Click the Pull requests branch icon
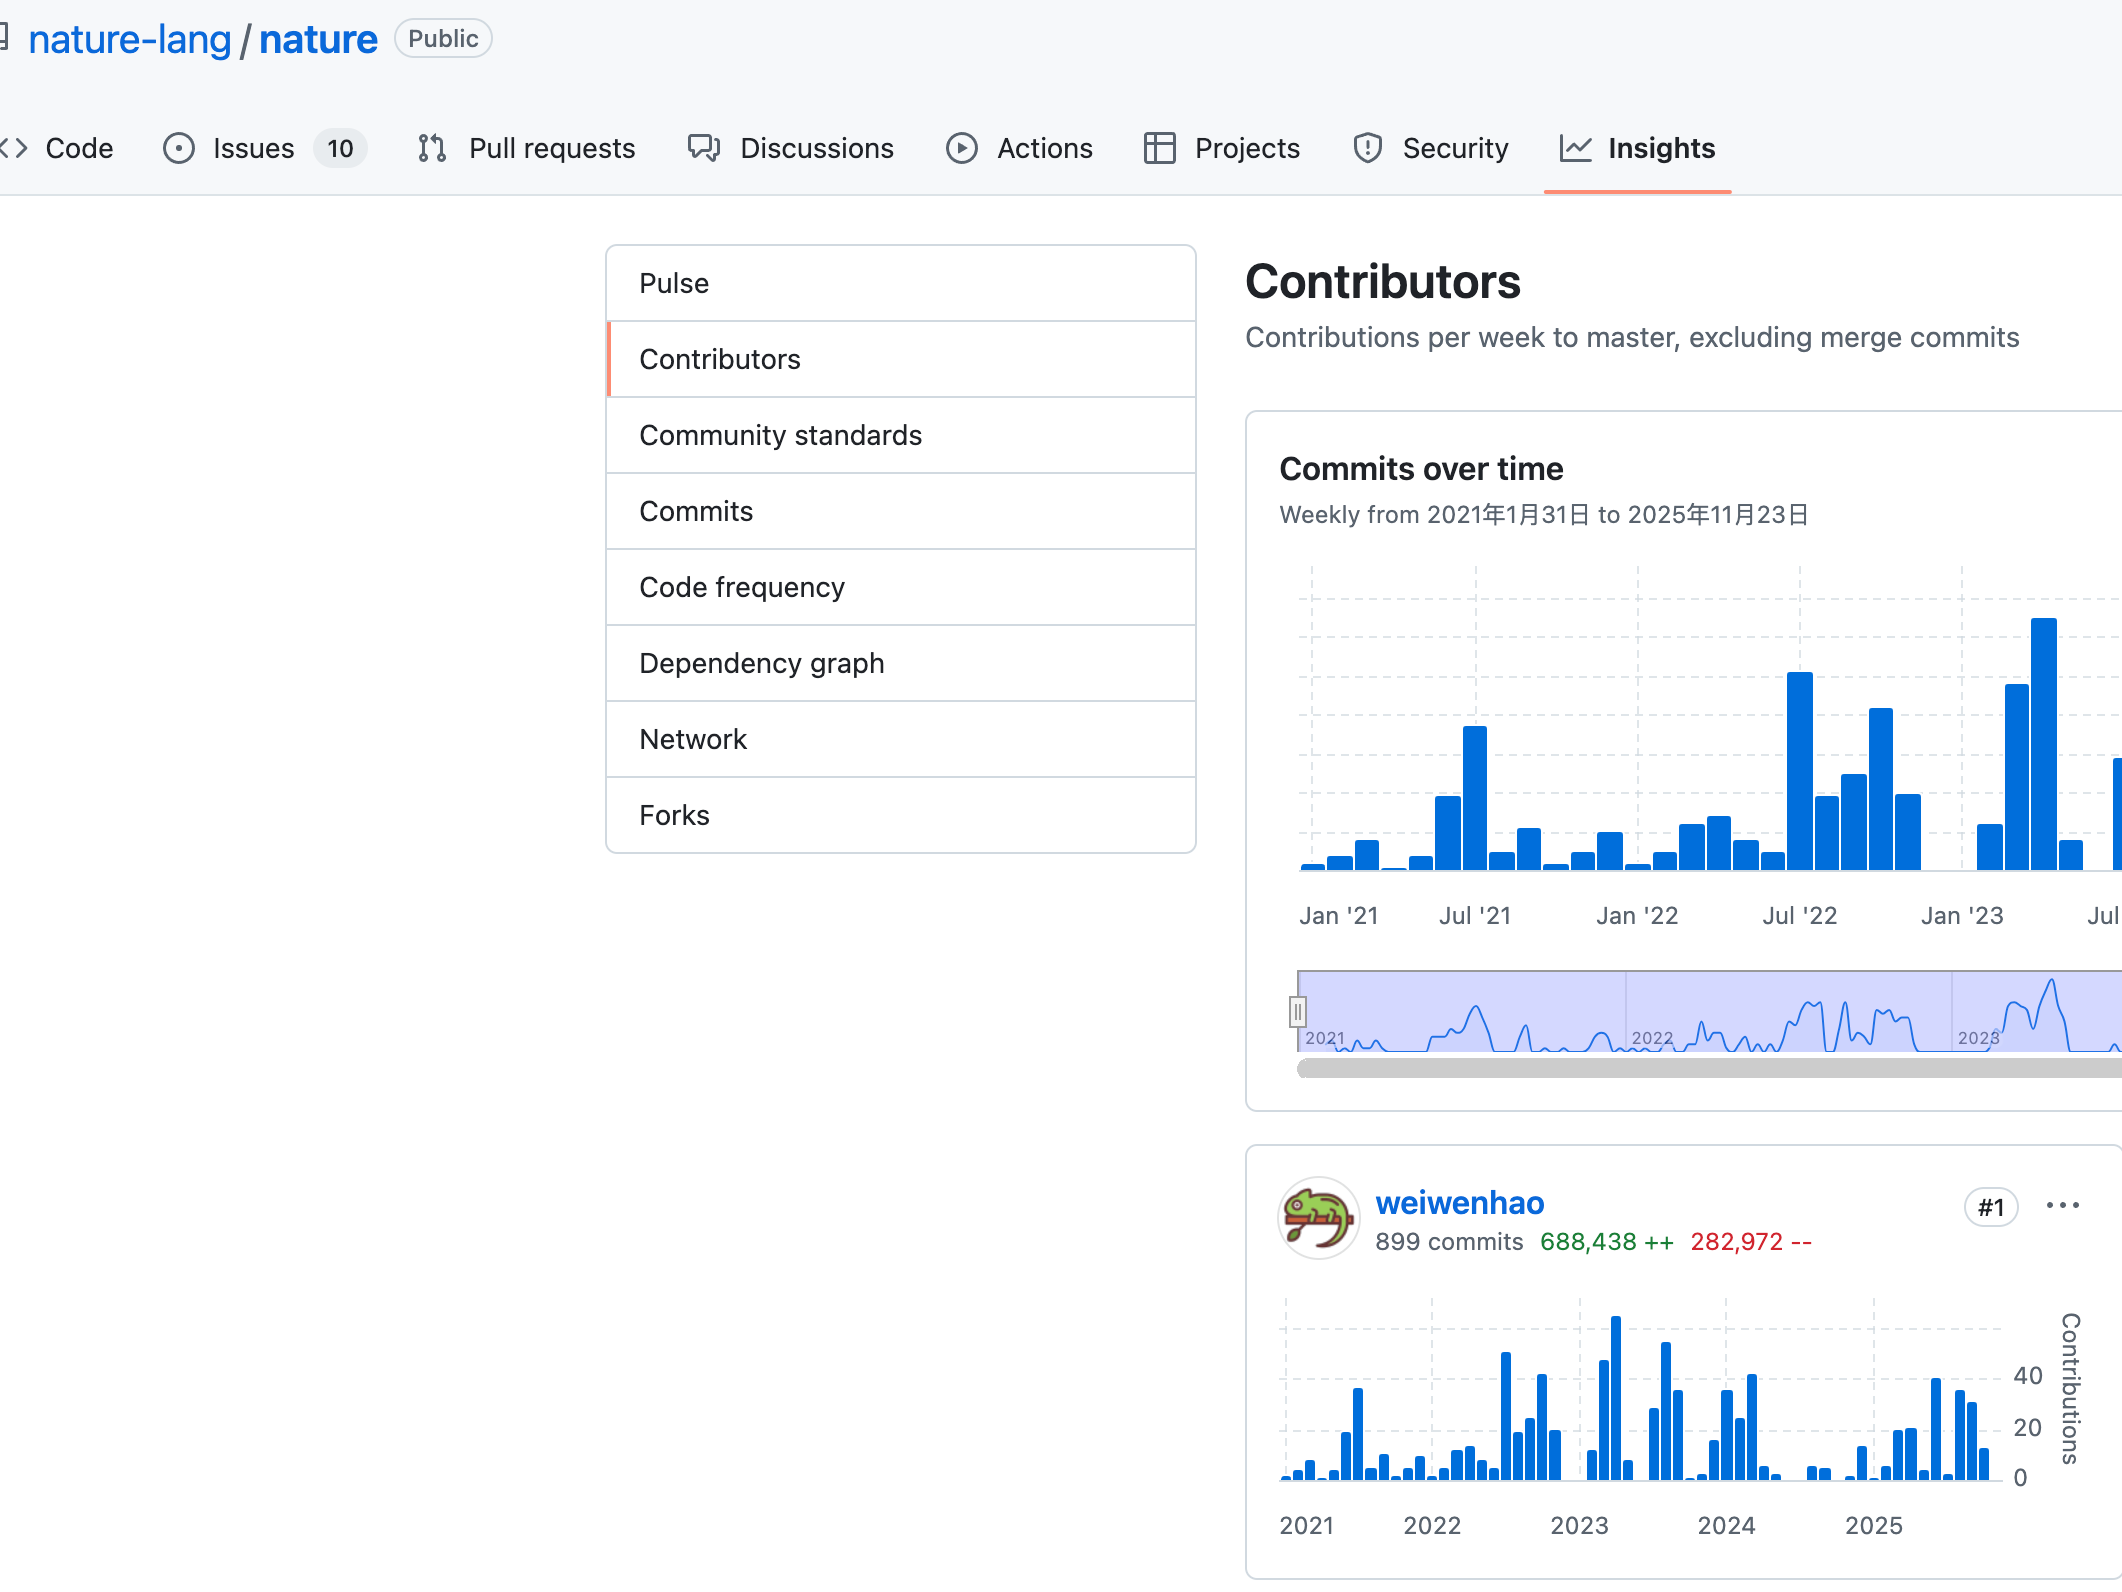The height and width of the screenshot is (1592, 2122). [x=432, y=148]
